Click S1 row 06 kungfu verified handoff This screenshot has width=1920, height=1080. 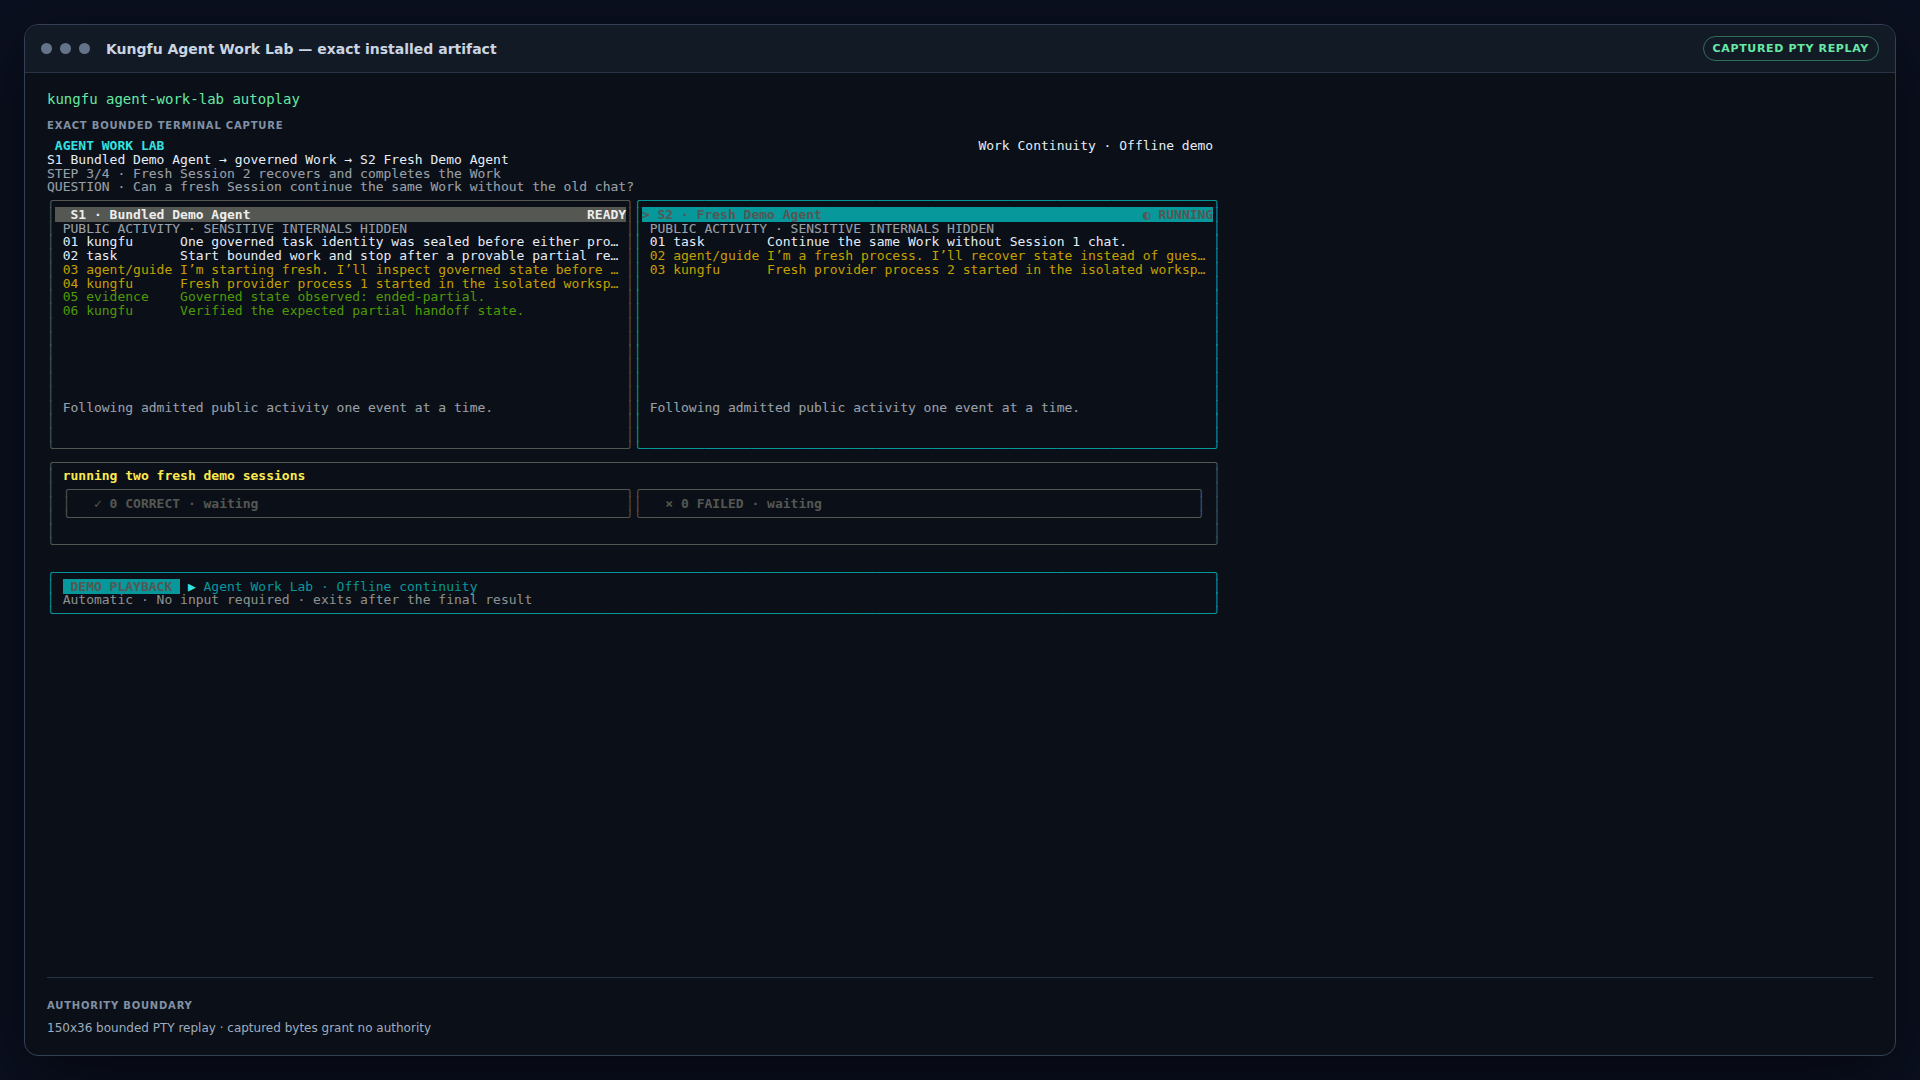[x=293, y=311]
